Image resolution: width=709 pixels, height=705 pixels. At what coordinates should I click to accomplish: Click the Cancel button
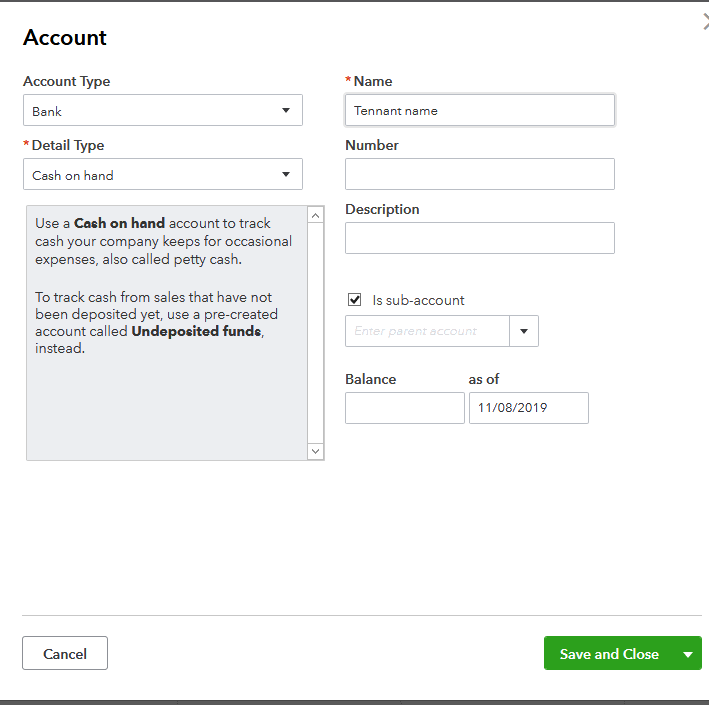[x=65, y=654]
